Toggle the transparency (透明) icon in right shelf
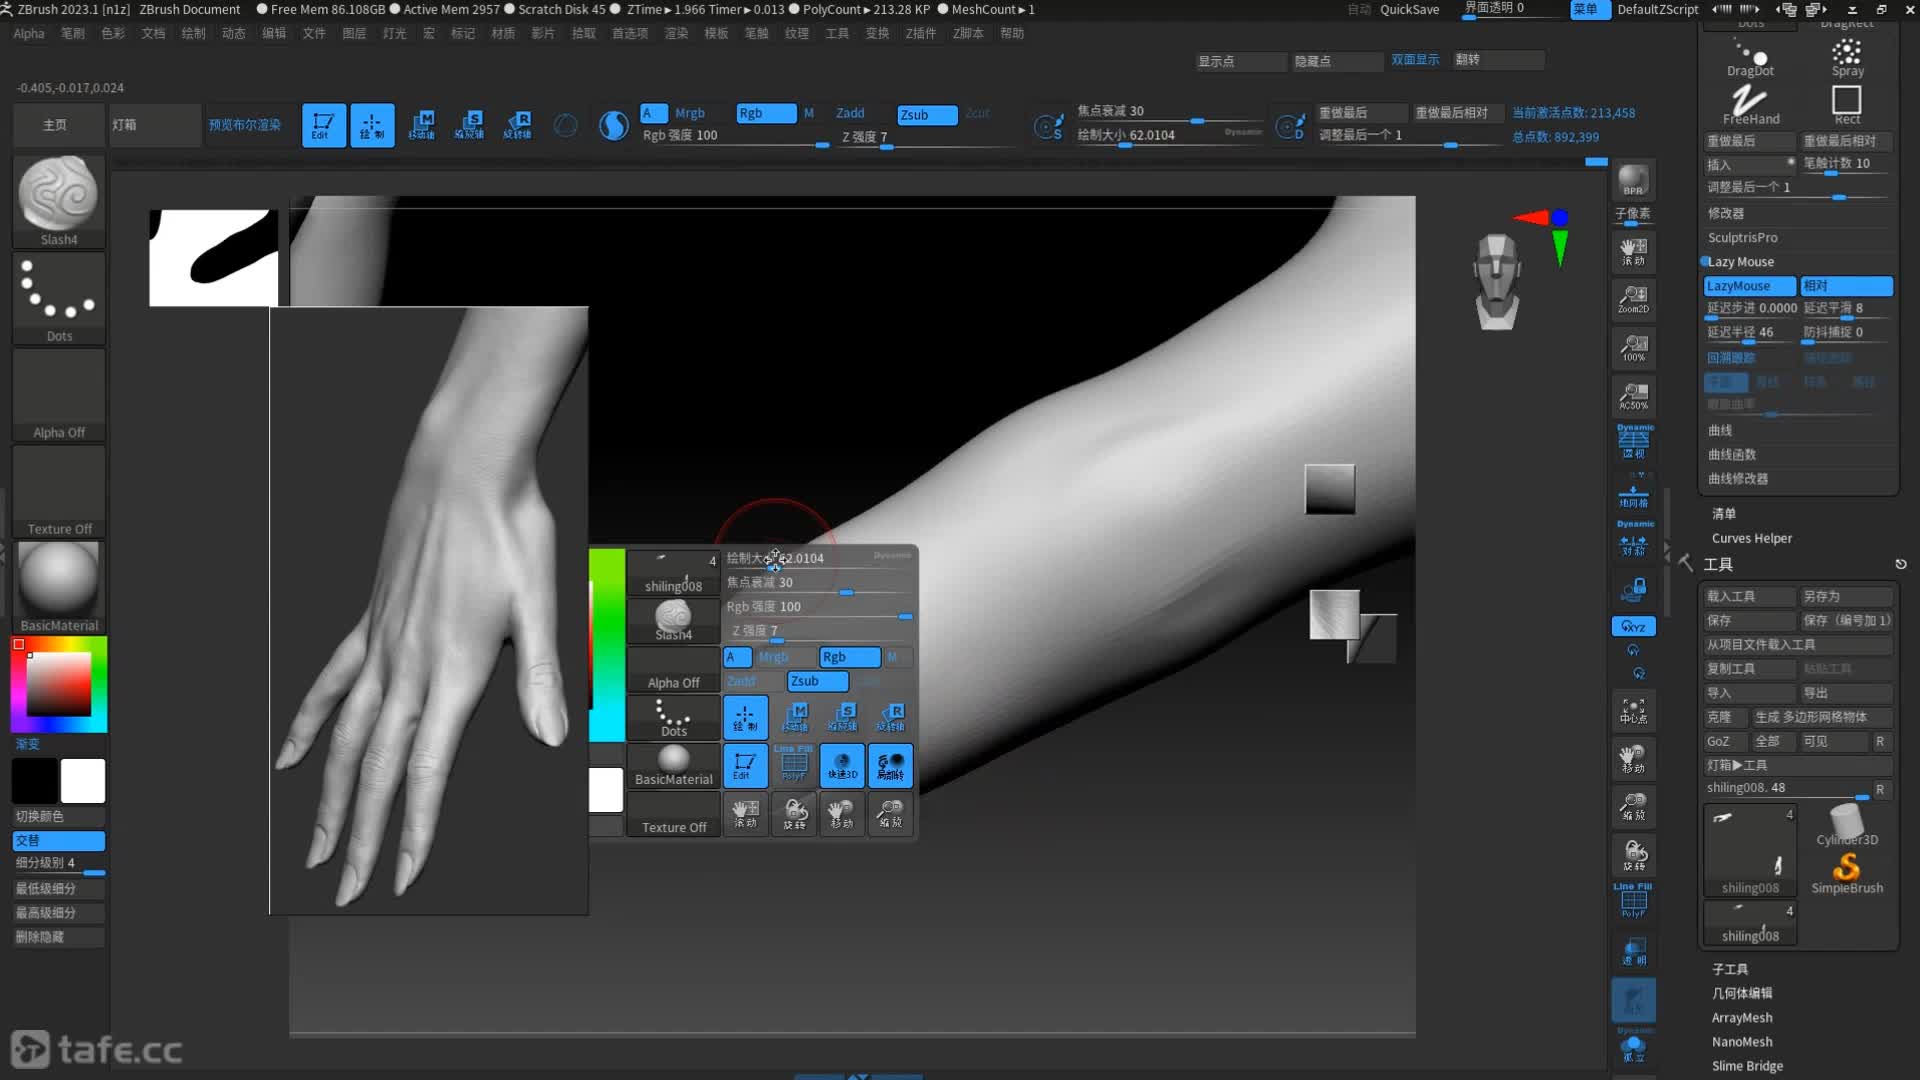 coord(1633,951)
